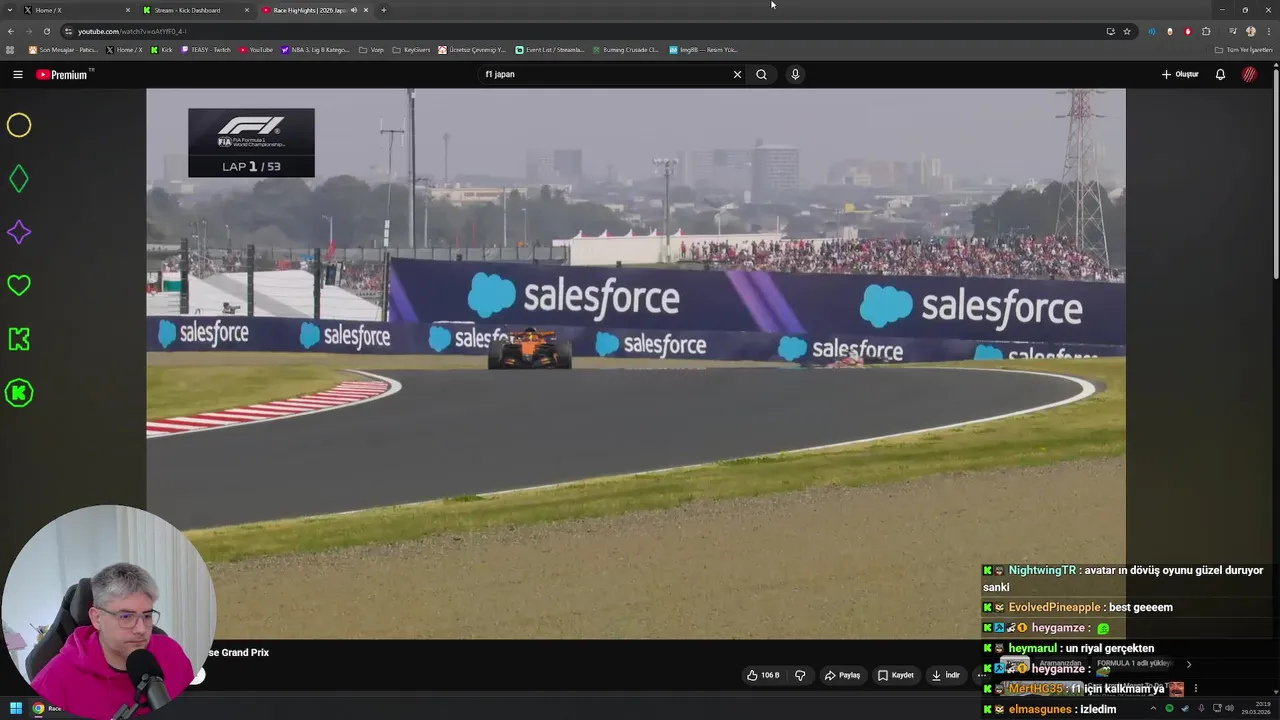Open Chrome 'Race' taskbar item
Screen dimensions: 1280x720
click(x=47, y=708)
